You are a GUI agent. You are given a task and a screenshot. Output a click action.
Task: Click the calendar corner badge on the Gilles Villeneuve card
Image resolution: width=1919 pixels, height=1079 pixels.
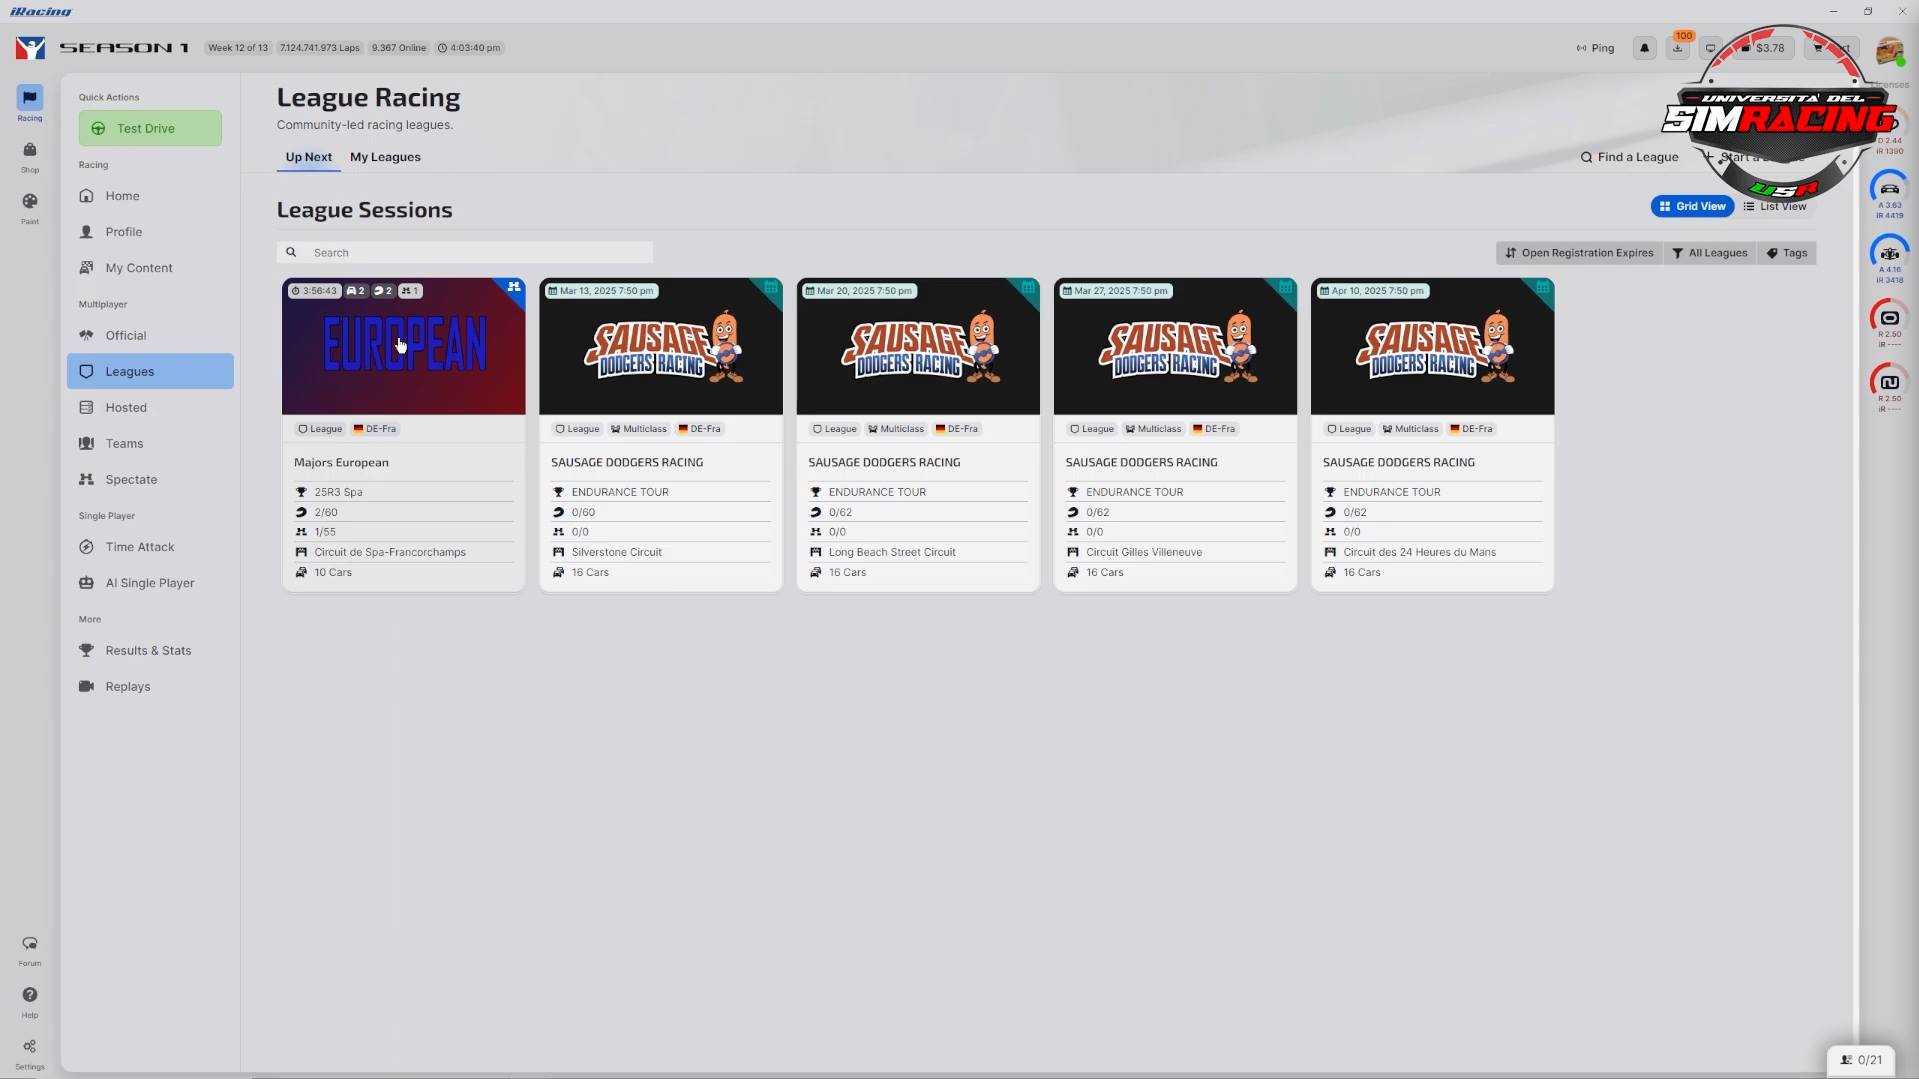(x=1285, y=288)
